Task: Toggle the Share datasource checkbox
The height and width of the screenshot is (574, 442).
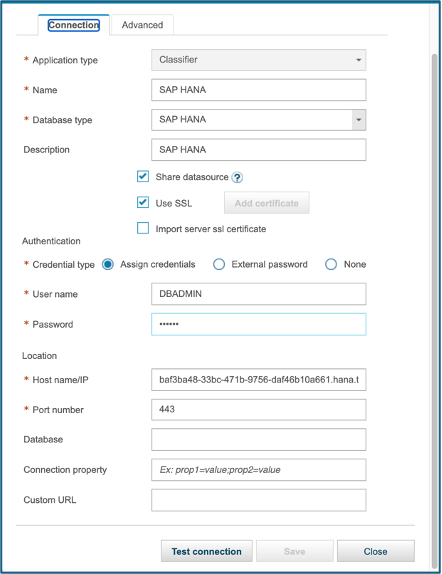Action: 143,176
